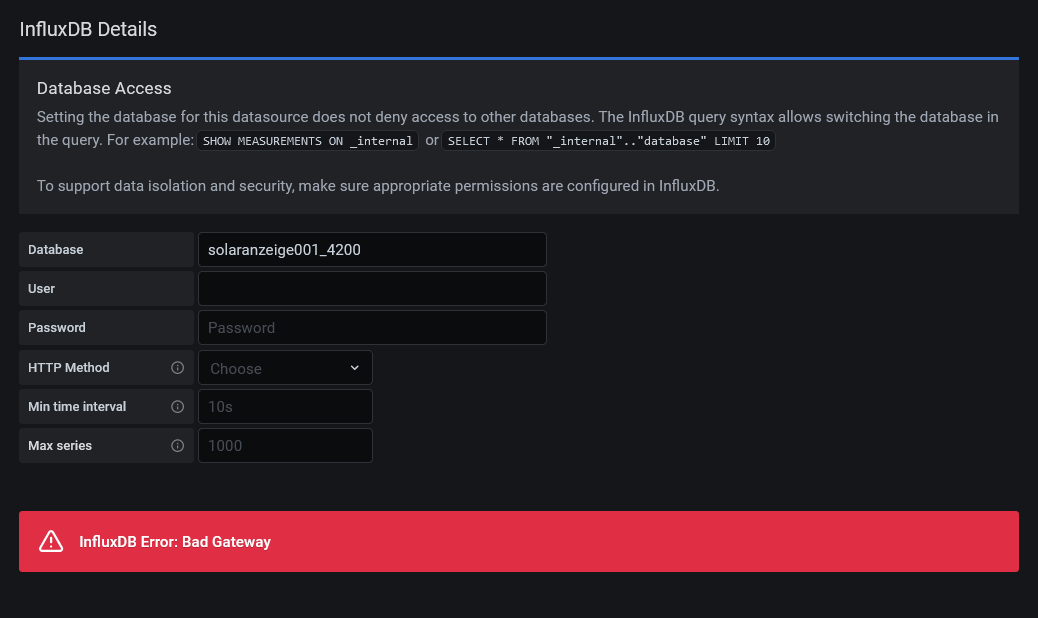Click the chevron arrow in the HTTP Method selector
Viewport: 1038px width, 618px height.
coord(354,368)
